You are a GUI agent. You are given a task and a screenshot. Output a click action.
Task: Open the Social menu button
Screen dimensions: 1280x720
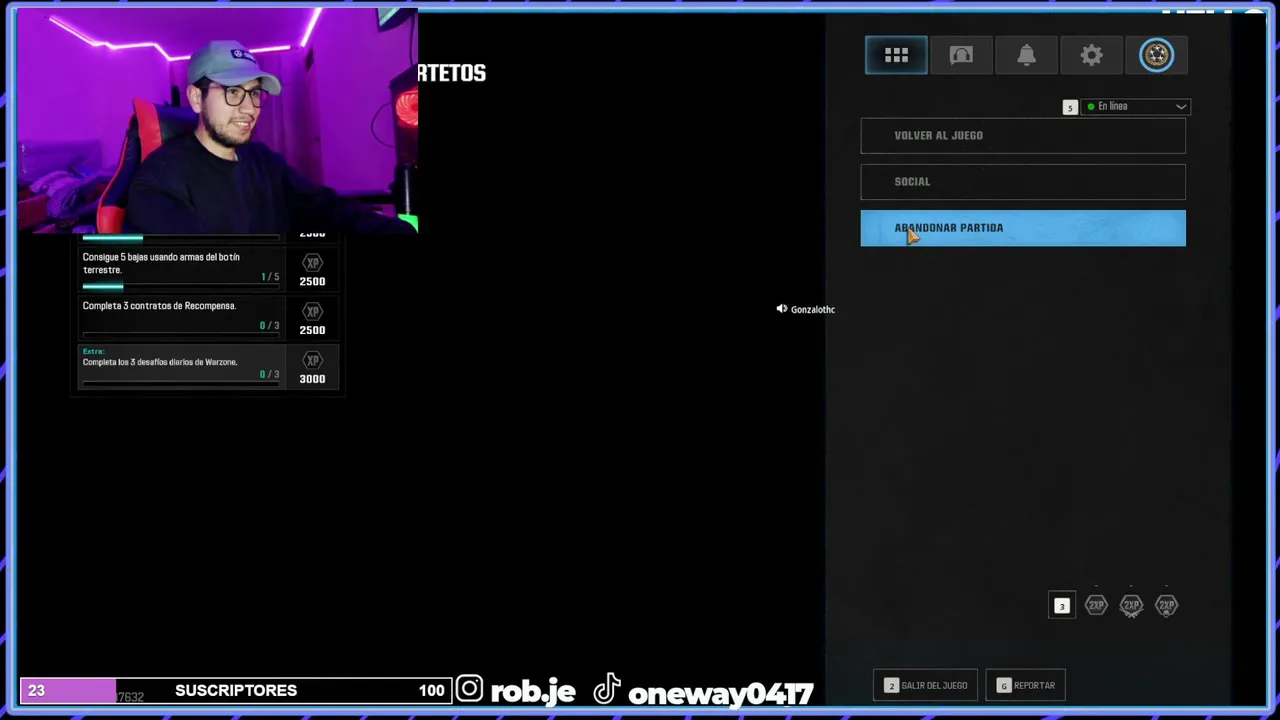[1023, 181]
